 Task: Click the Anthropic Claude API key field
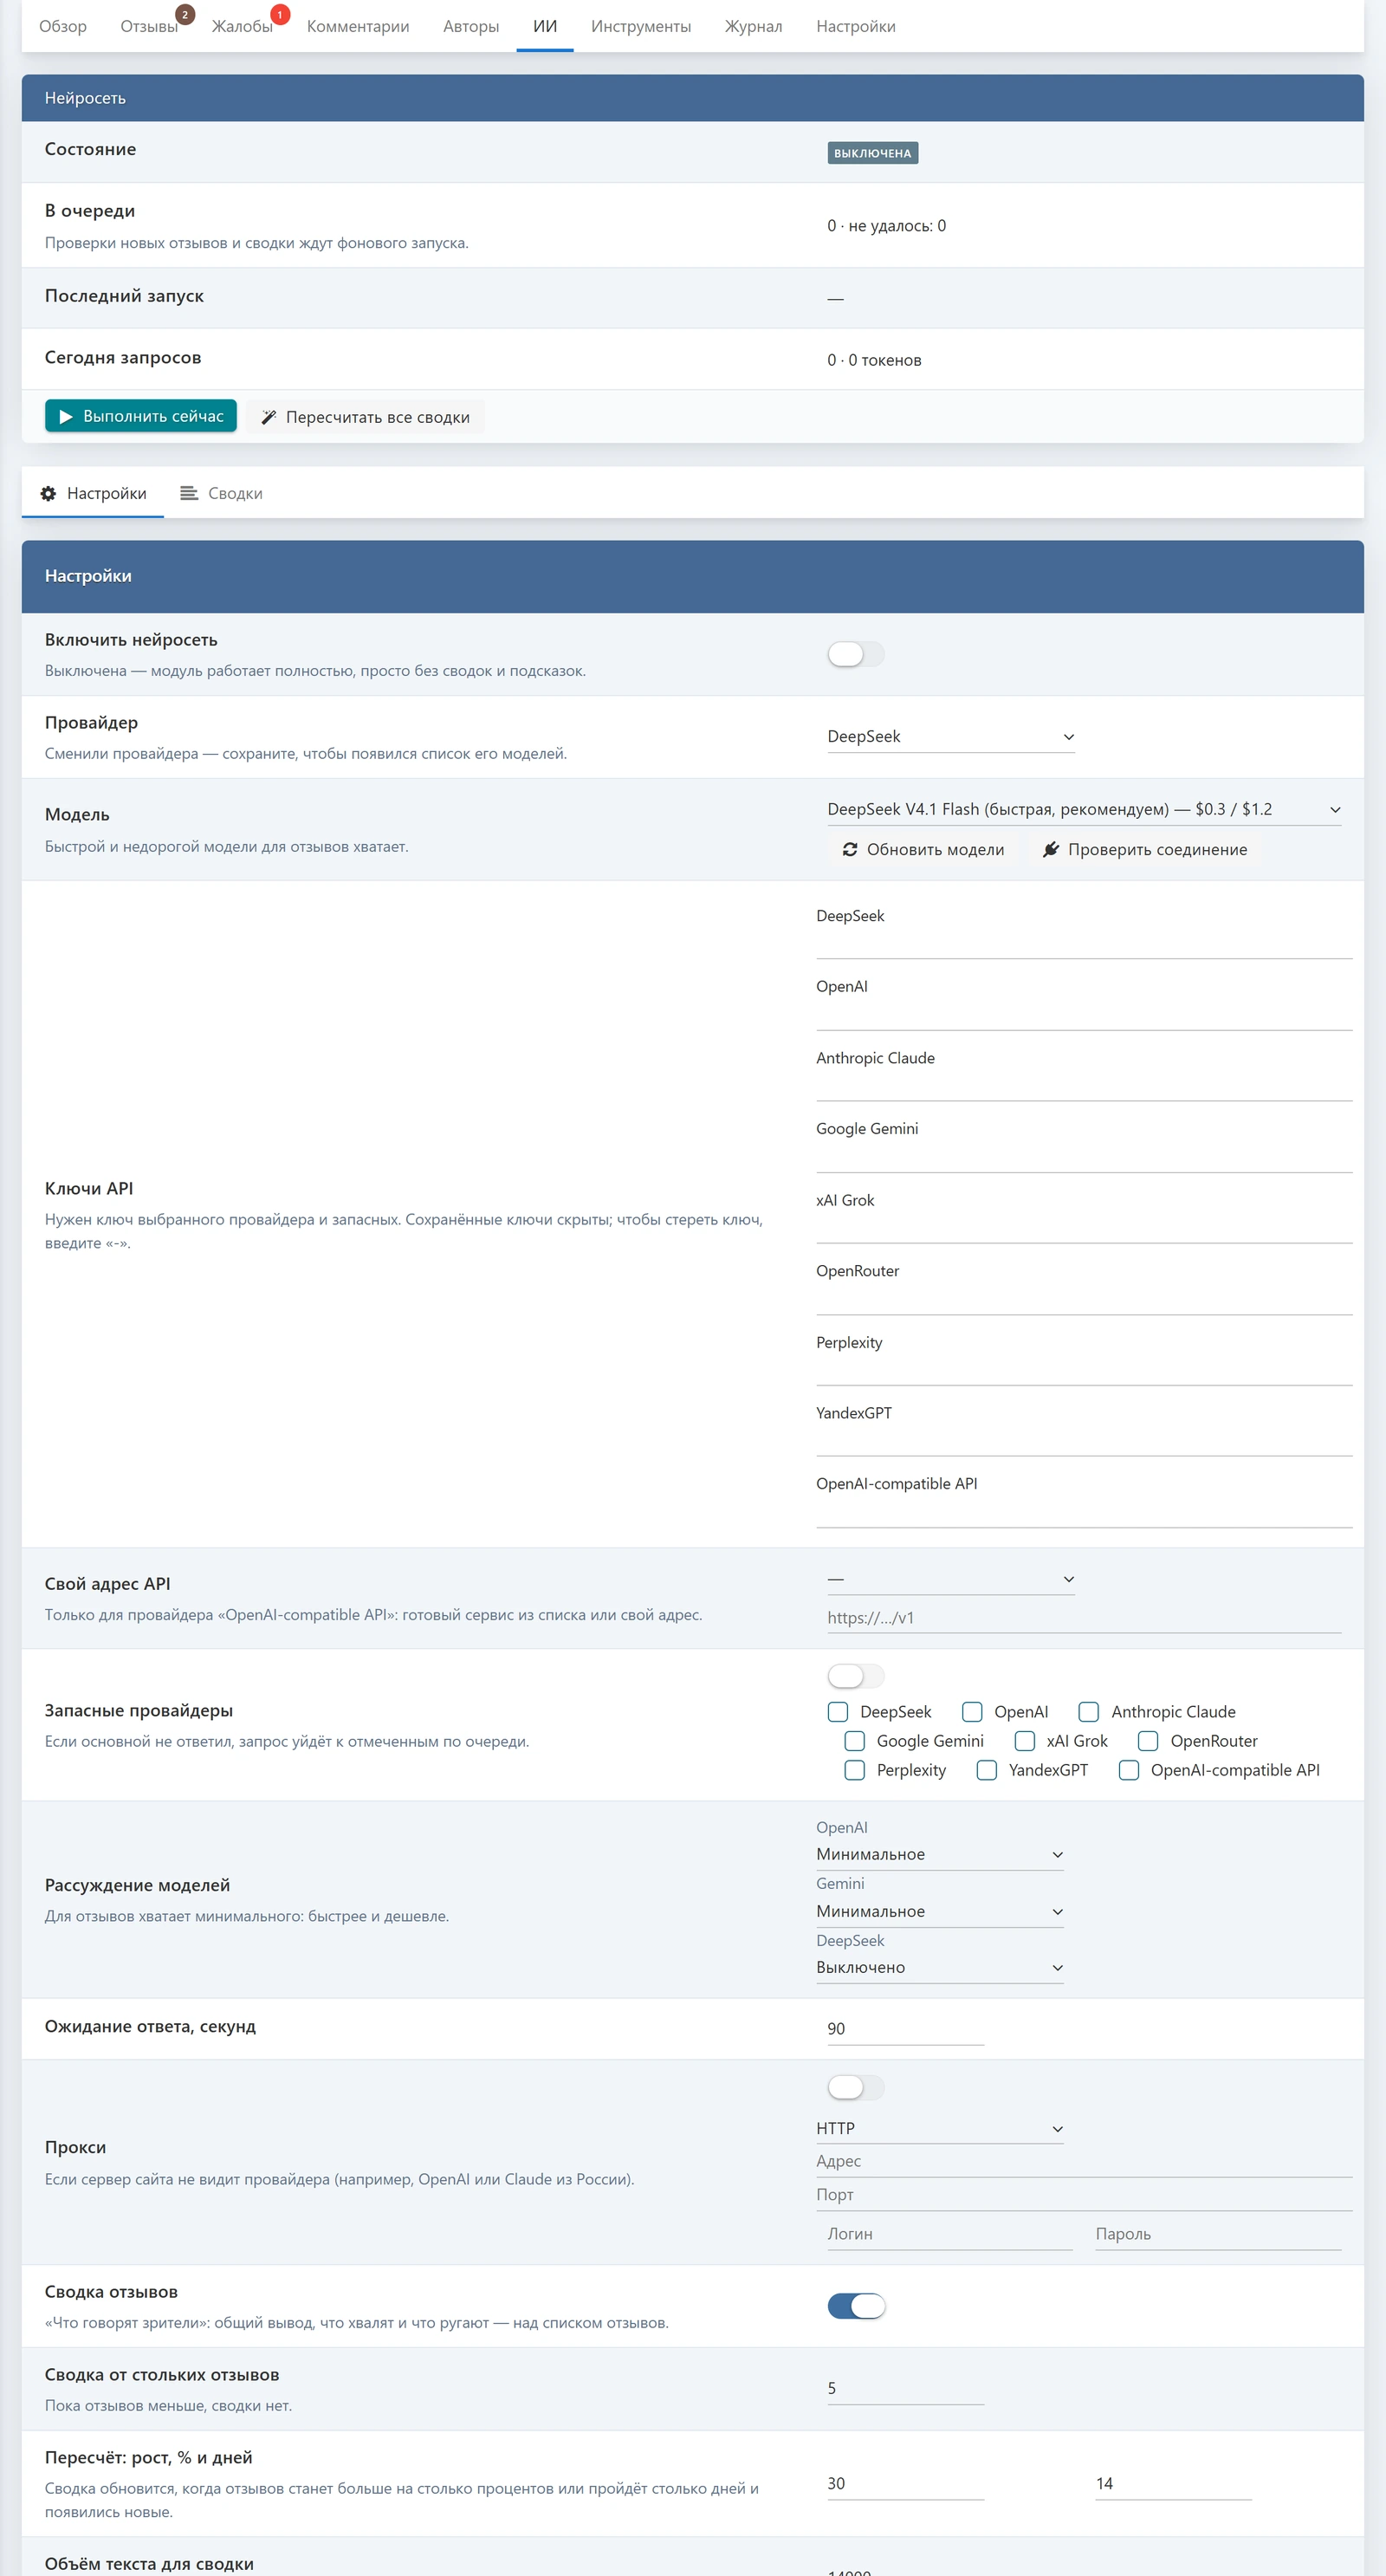pos(1084,1086)
